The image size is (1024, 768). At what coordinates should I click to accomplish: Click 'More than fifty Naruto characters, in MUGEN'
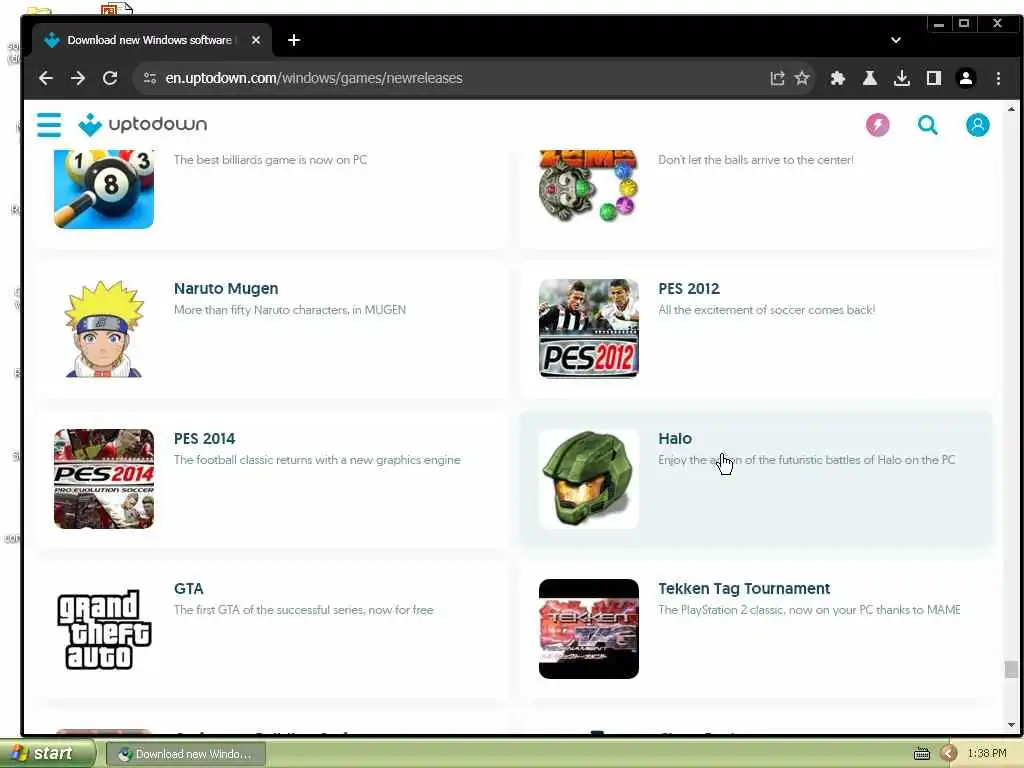[290, 310]
